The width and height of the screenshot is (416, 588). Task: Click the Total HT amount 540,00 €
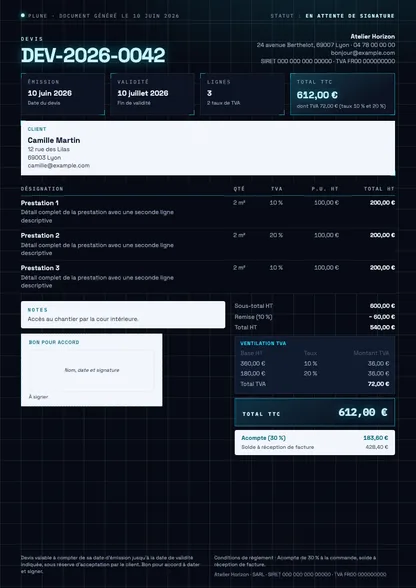pyautogui.click(x=382, y=327)
